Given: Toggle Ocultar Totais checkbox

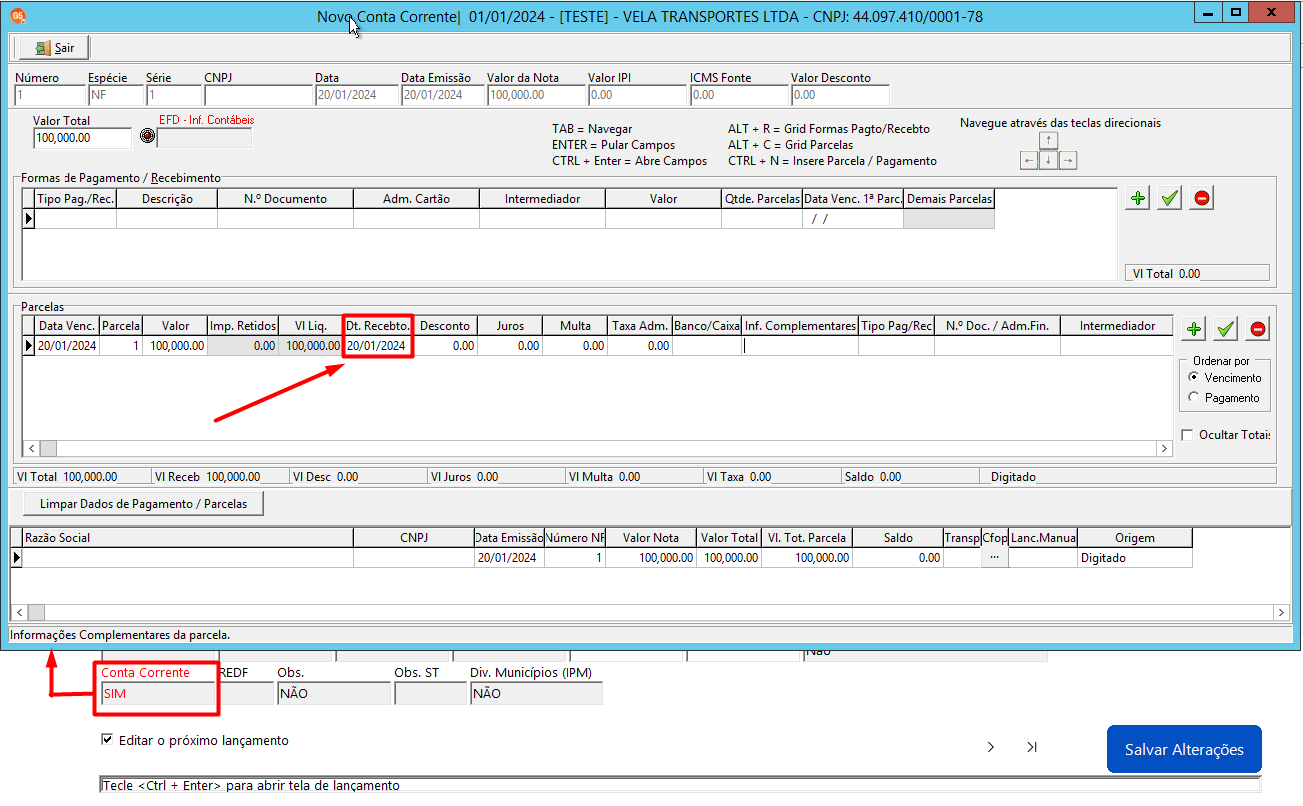Looking at the screenshot, I should tap(1187, 435).
